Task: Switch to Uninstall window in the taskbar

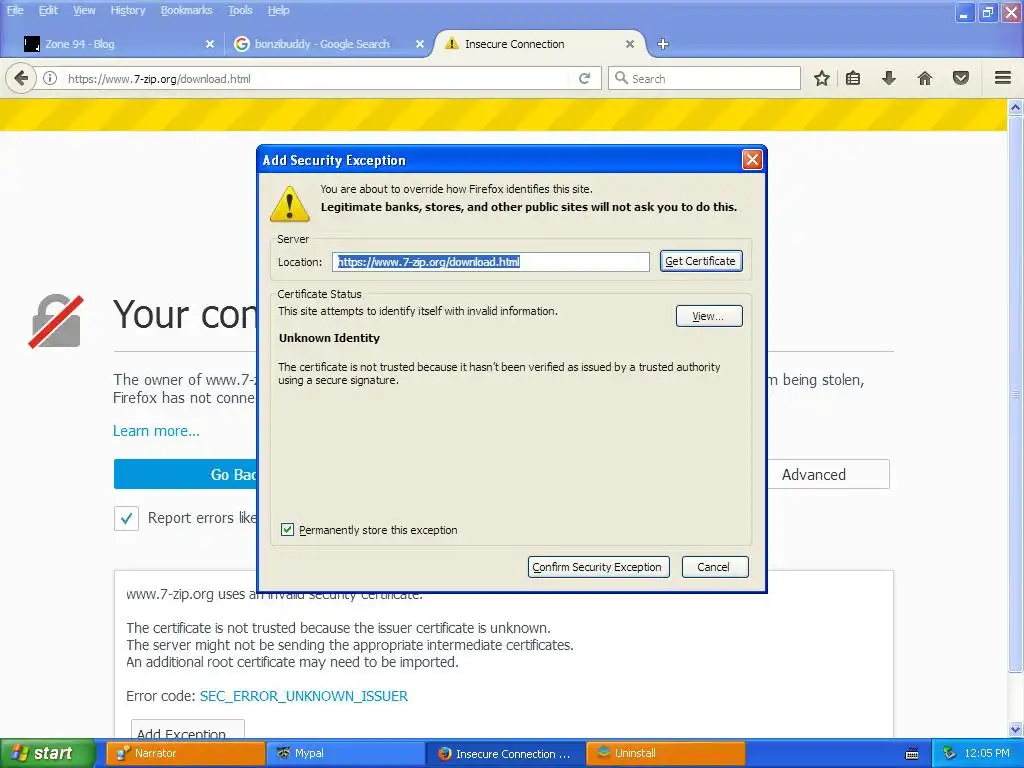Action: (665, 754)
